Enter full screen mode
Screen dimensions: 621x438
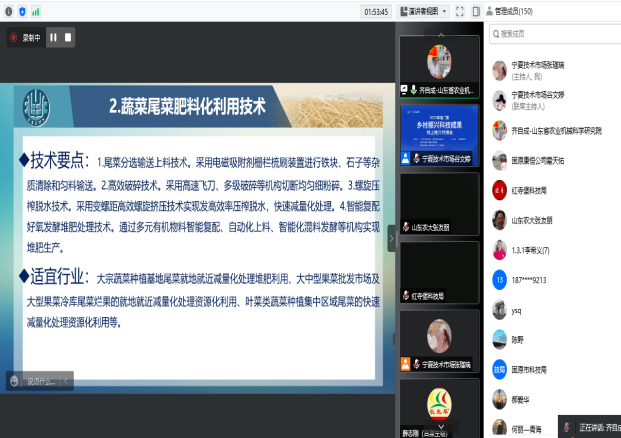459,11
